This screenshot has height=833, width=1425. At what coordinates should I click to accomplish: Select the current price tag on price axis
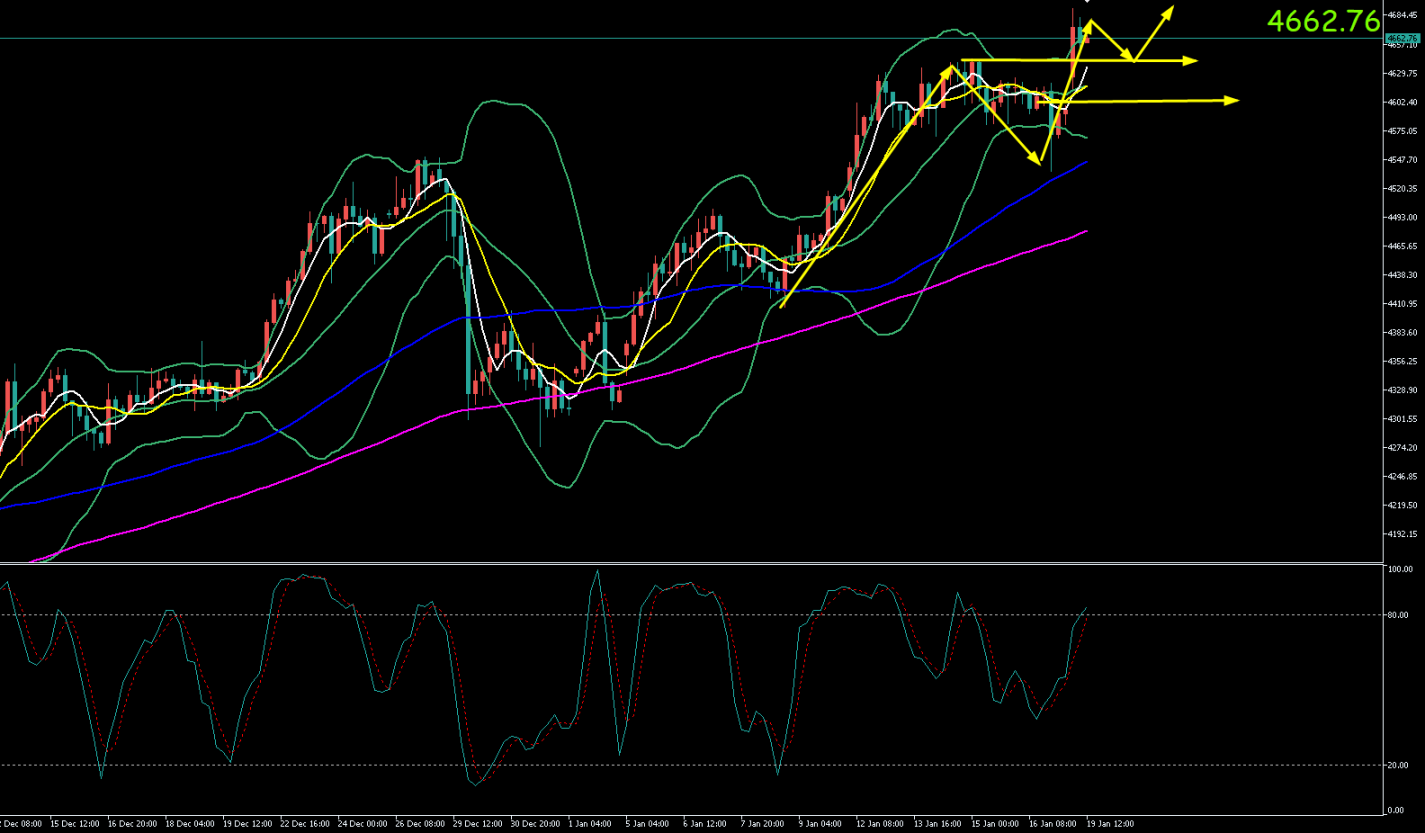[1403, 38]
